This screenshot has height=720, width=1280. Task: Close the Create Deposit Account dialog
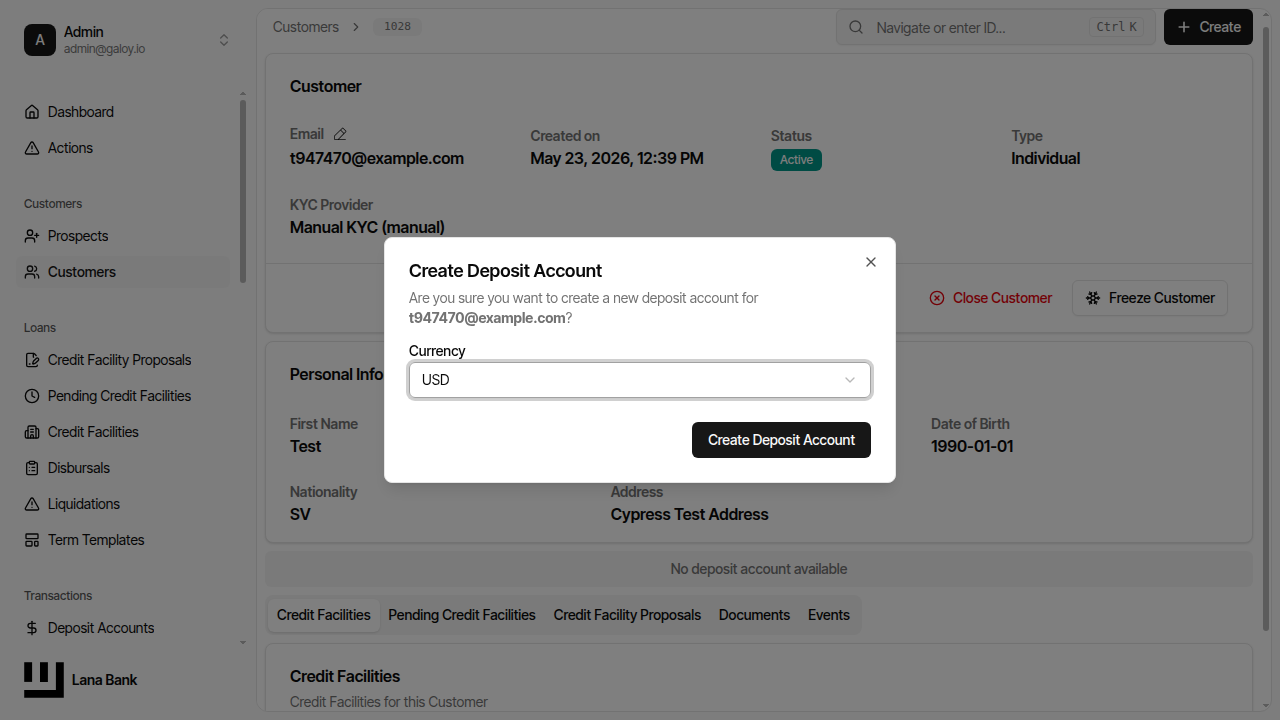[871, 262]
